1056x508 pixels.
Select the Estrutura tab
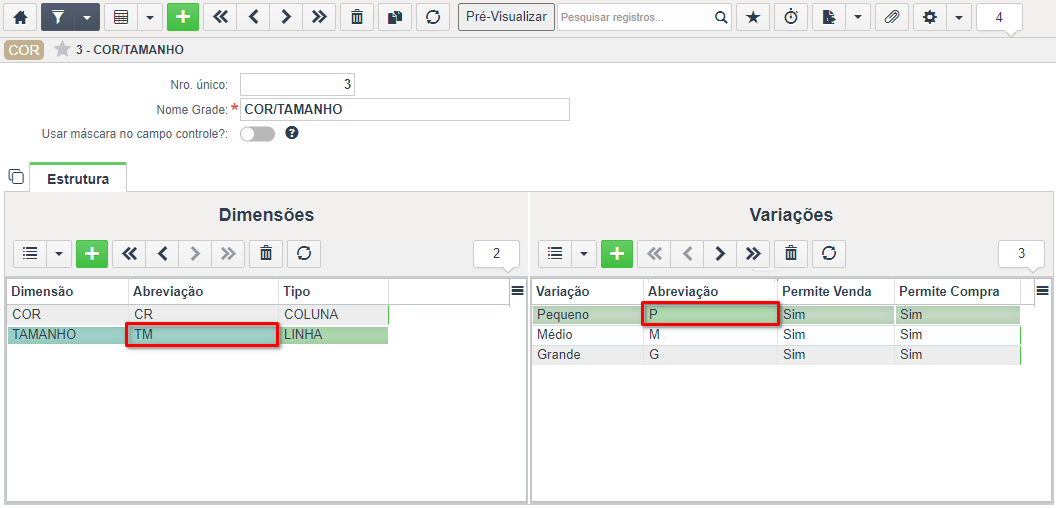coord(78,179)
